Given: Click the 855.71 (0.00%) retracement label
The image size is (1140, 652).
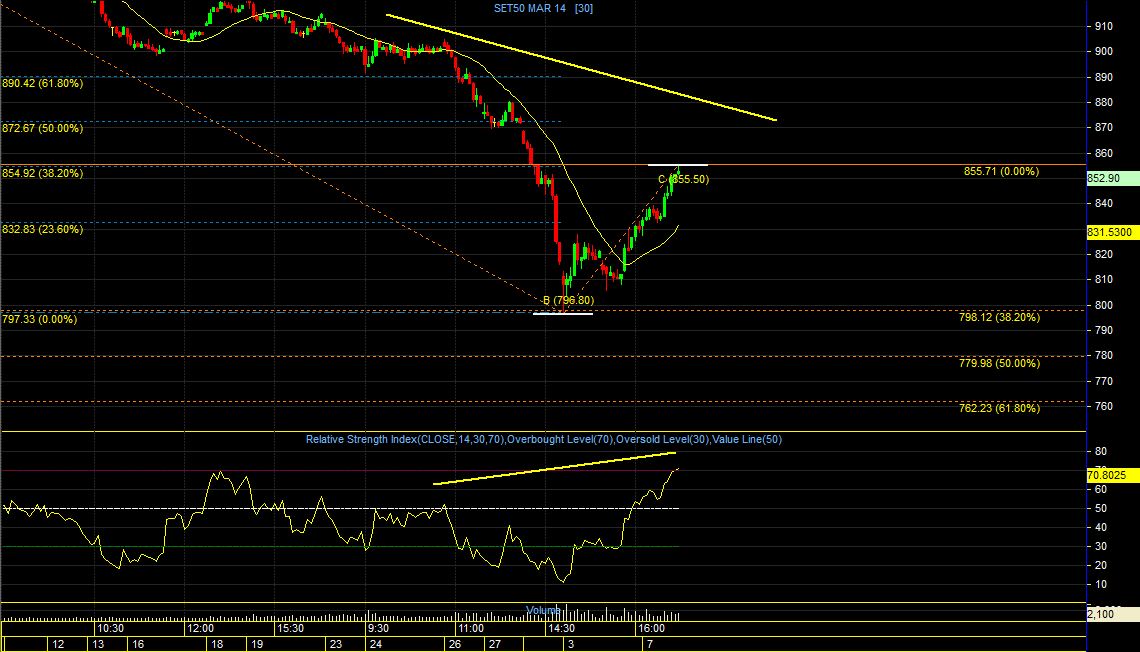Looking at the screenshot, I should 1001,172.
